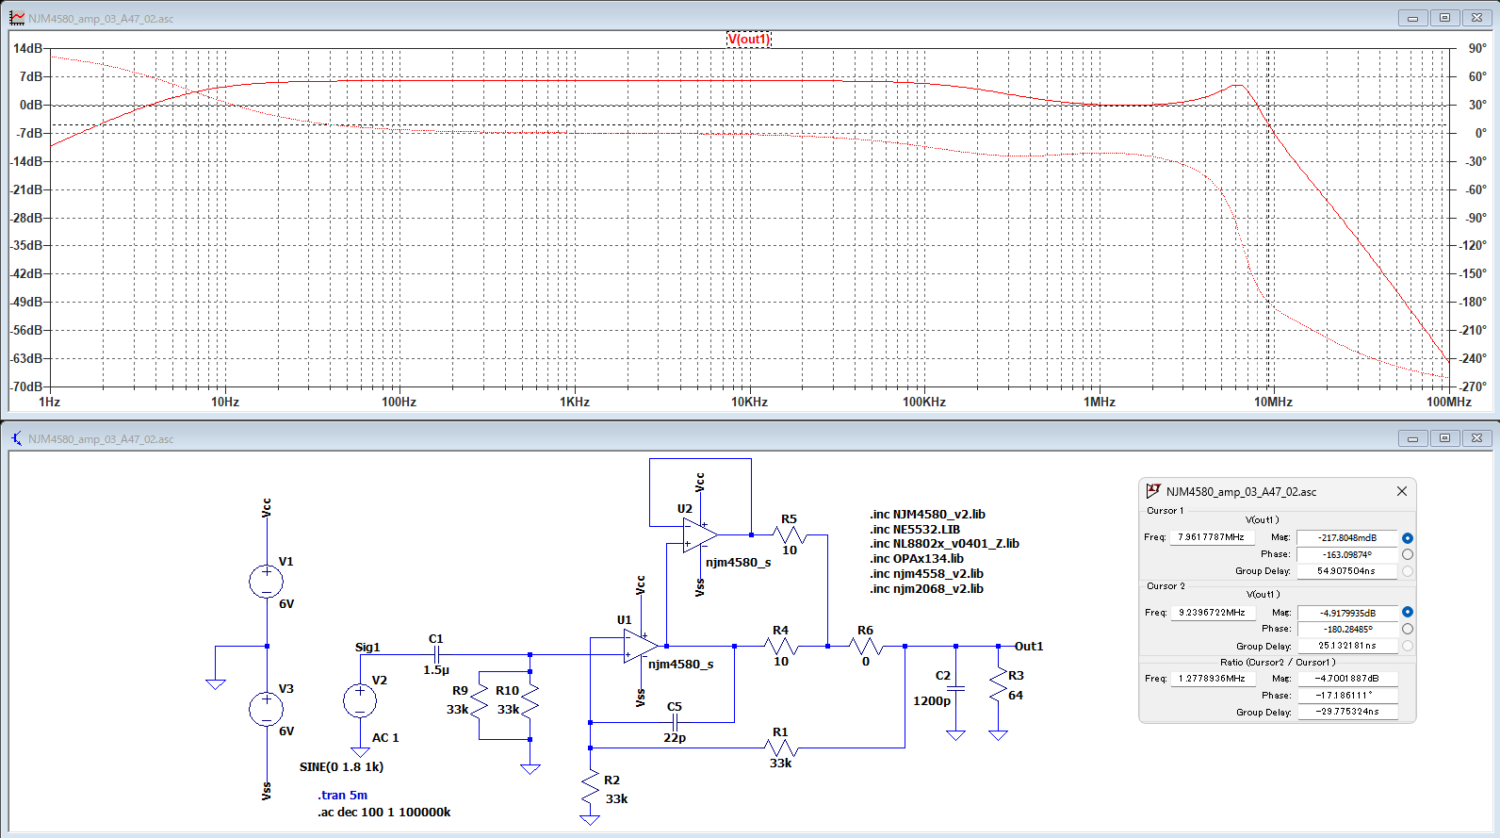1500x838 pixels.
Task: Click Cursor 2 Freq input field
Action: click(x=1211, y=612)
